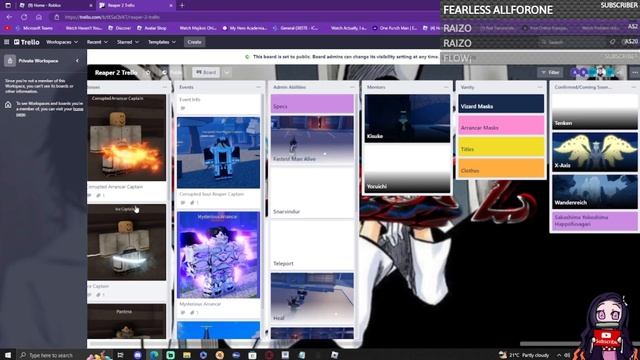Open the My Hero Academia bookmark
This screenshot has width=640, height=360.
[x=245, y=28]
